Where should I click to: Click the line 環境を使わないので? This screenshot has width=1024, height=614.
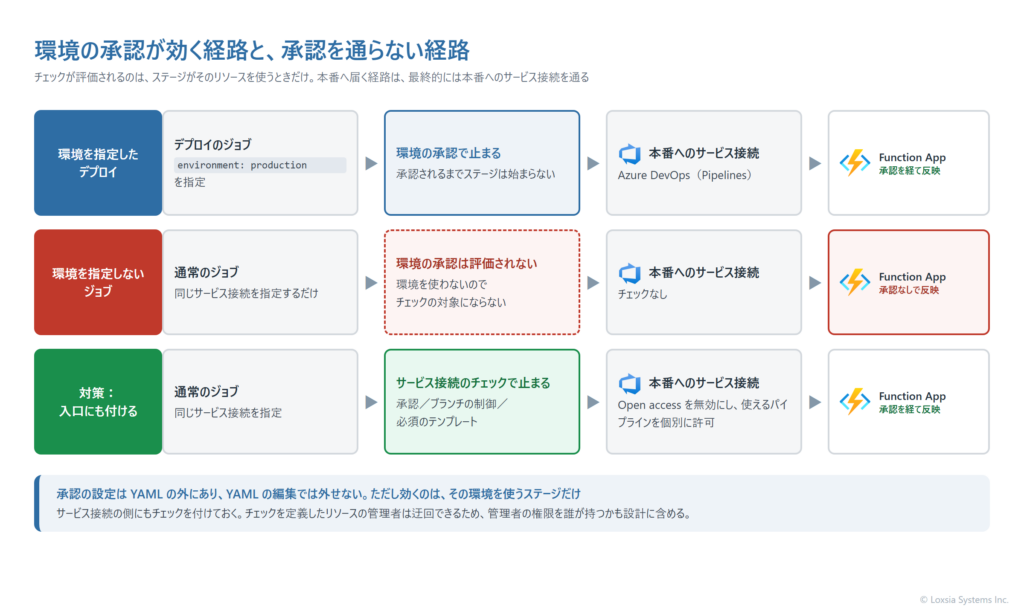(441, 284)
